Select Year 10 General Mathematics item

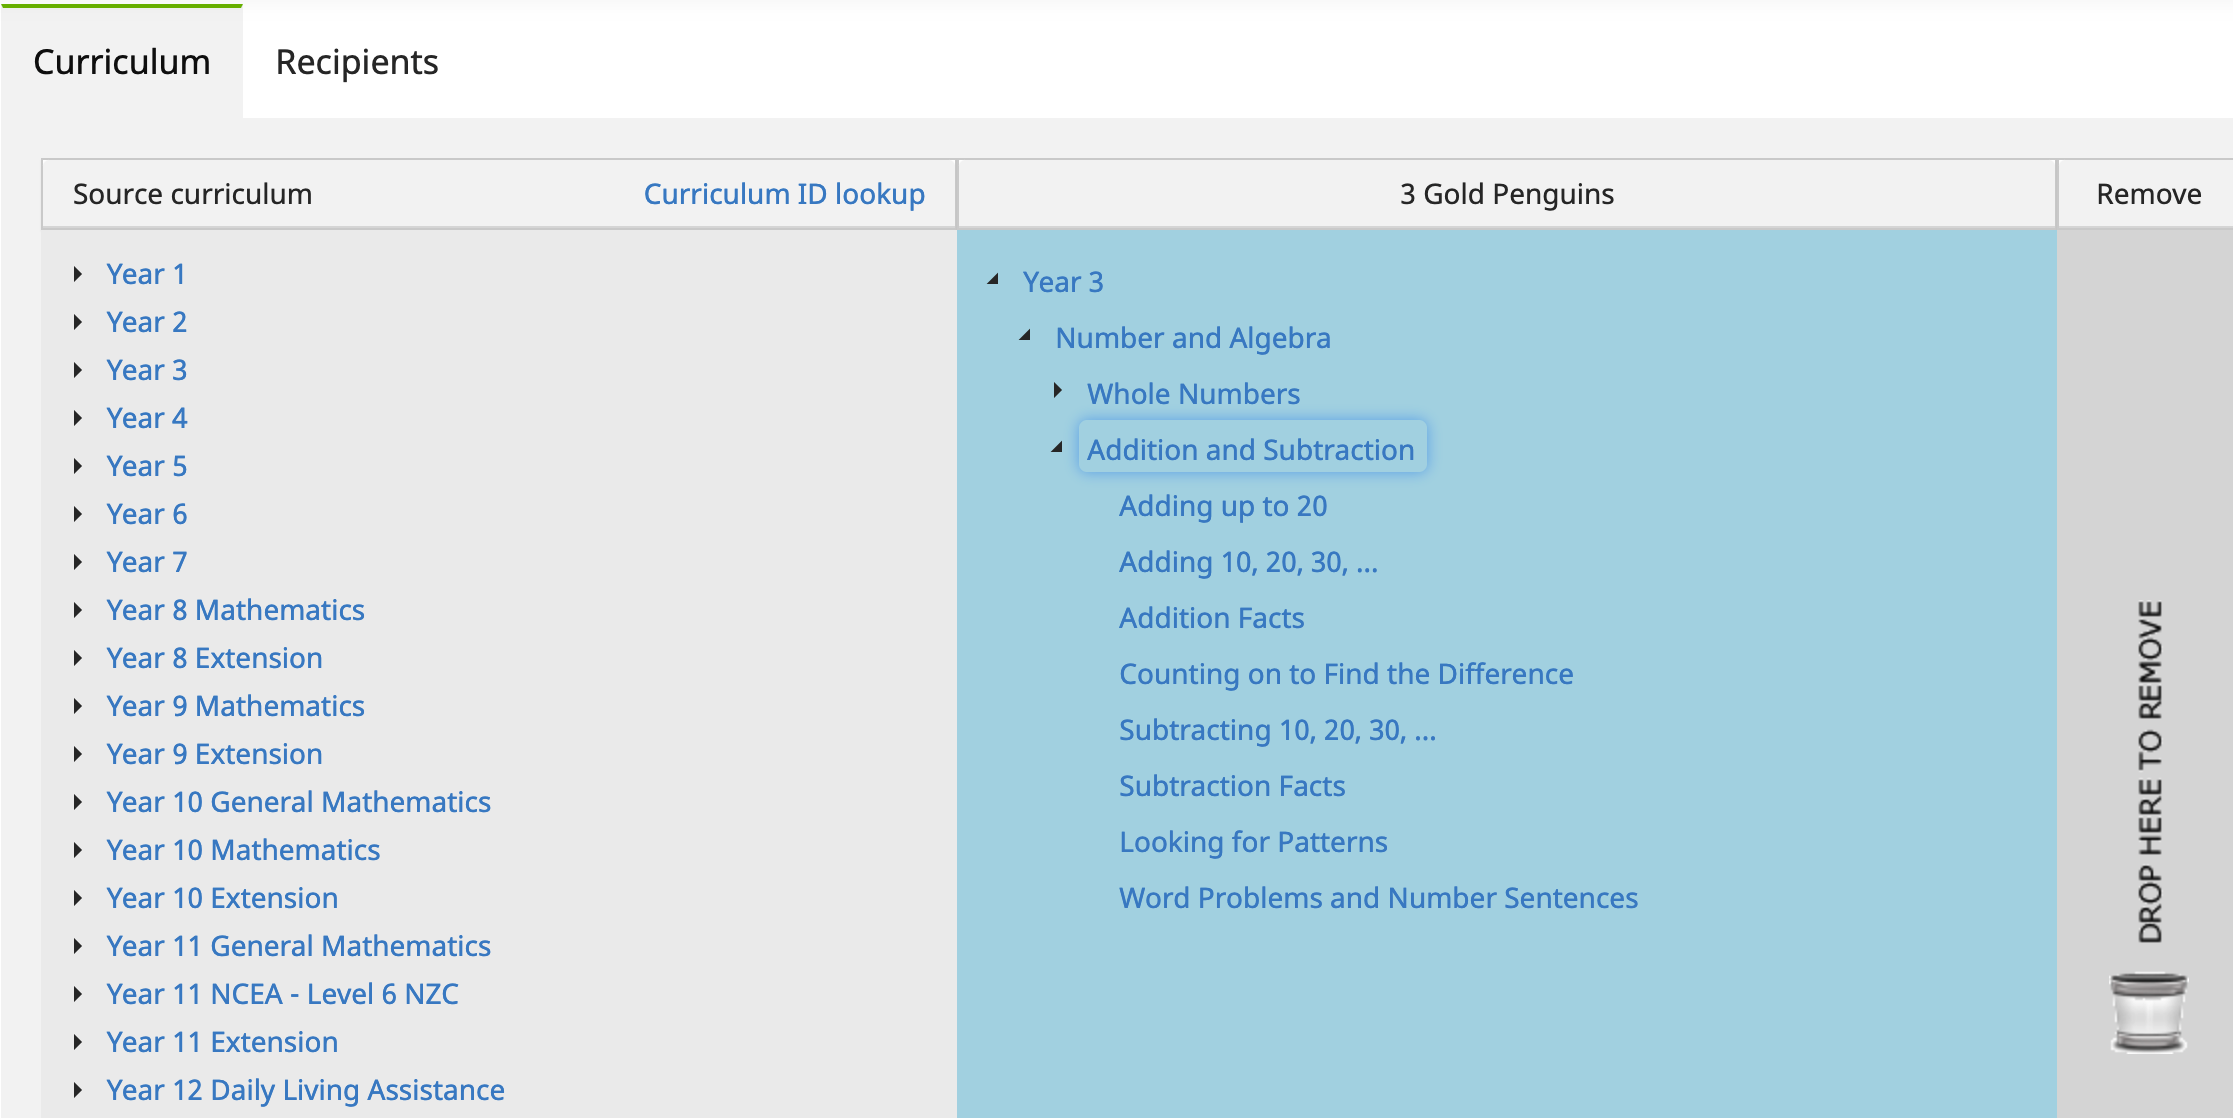point(298,802)
